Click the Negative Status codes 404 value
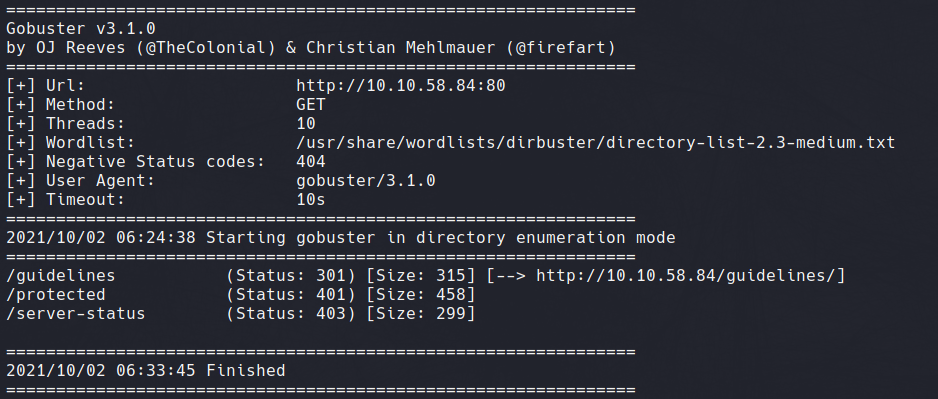938x399 pixels. coord(310,162)
